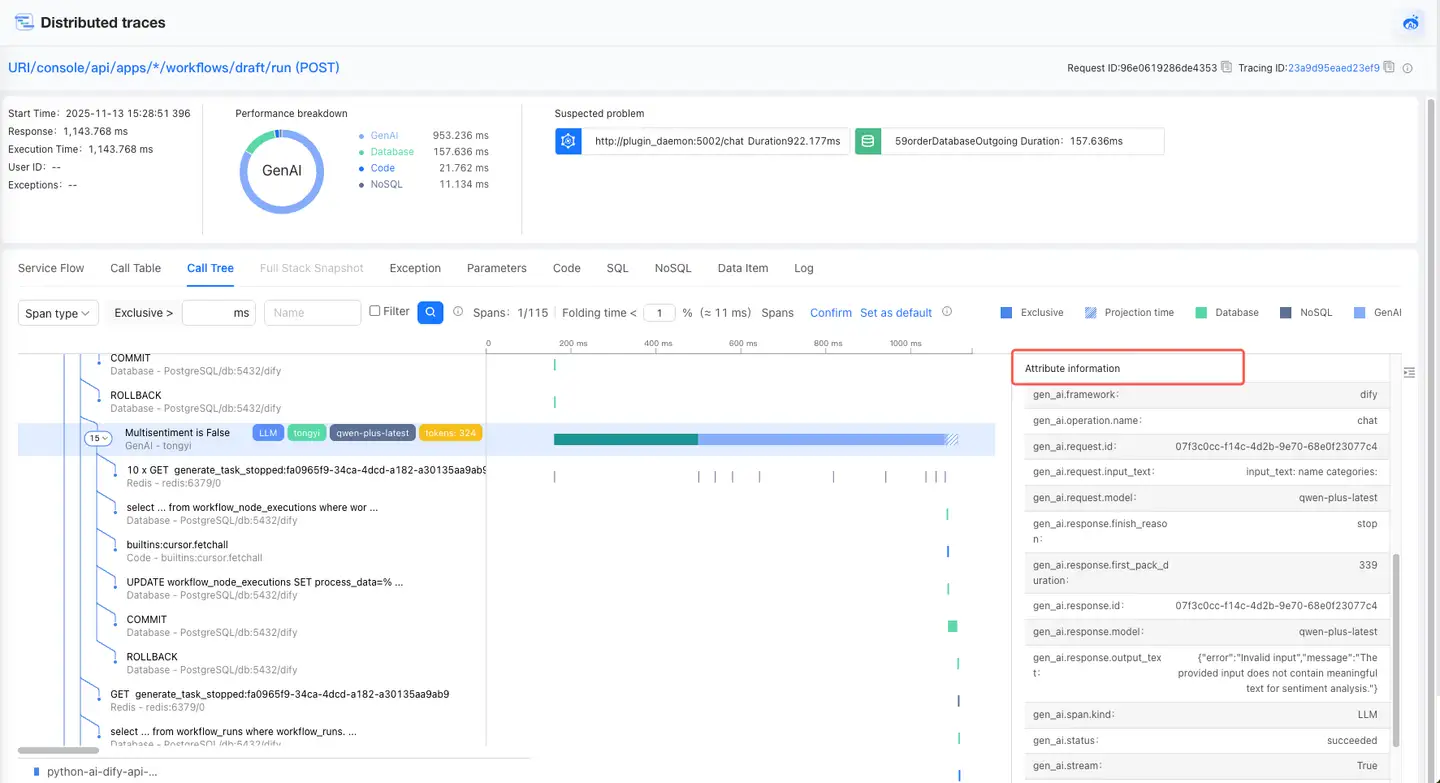Screen dimensions: 1440x783
Task: Switch to the Service Flow tab
Action: (x=51, y=268)
